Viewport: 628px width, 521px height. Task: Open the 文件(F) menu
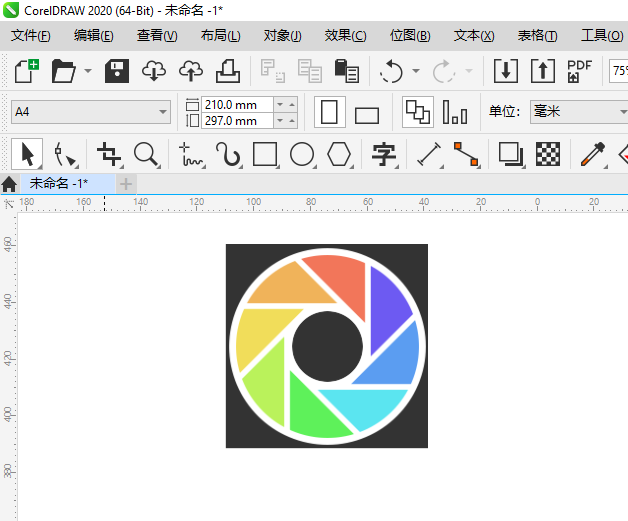pyautogui.click(x=31, y=36)
